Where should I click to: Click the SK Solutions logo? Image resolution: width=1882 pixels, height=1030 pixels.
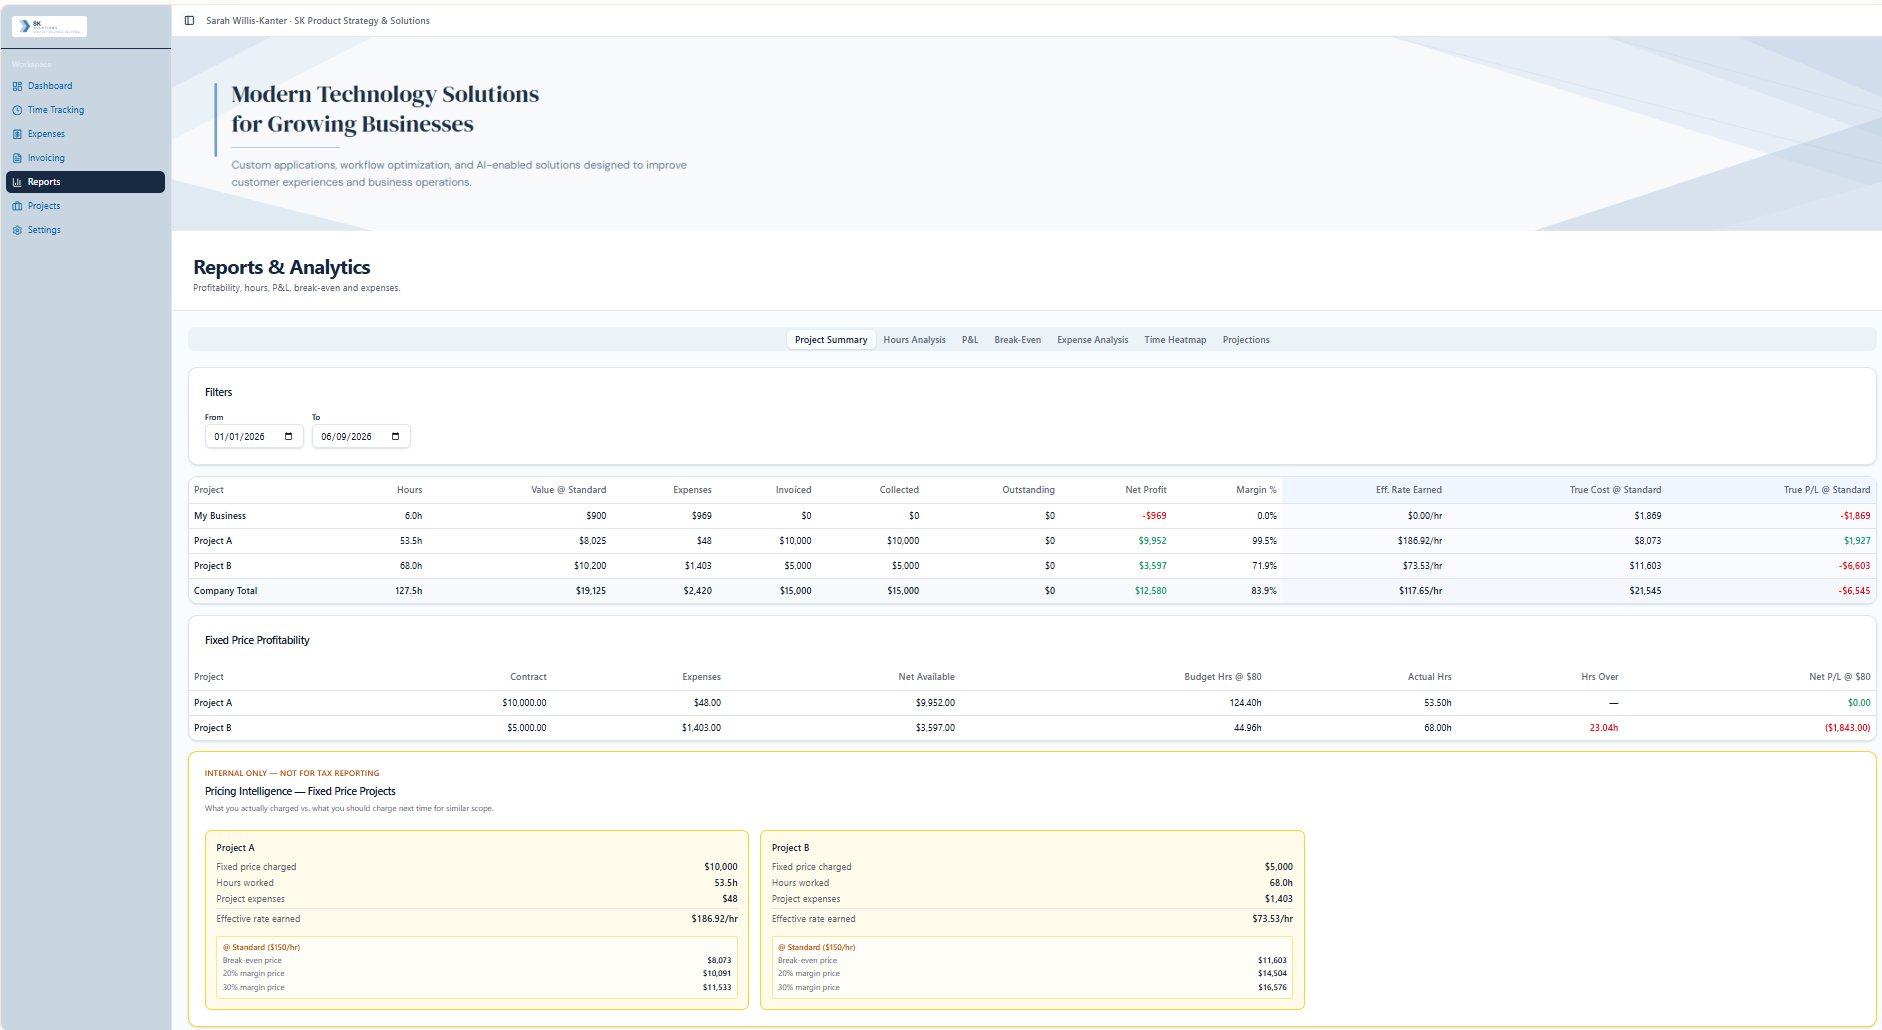[x=49, y=26]
